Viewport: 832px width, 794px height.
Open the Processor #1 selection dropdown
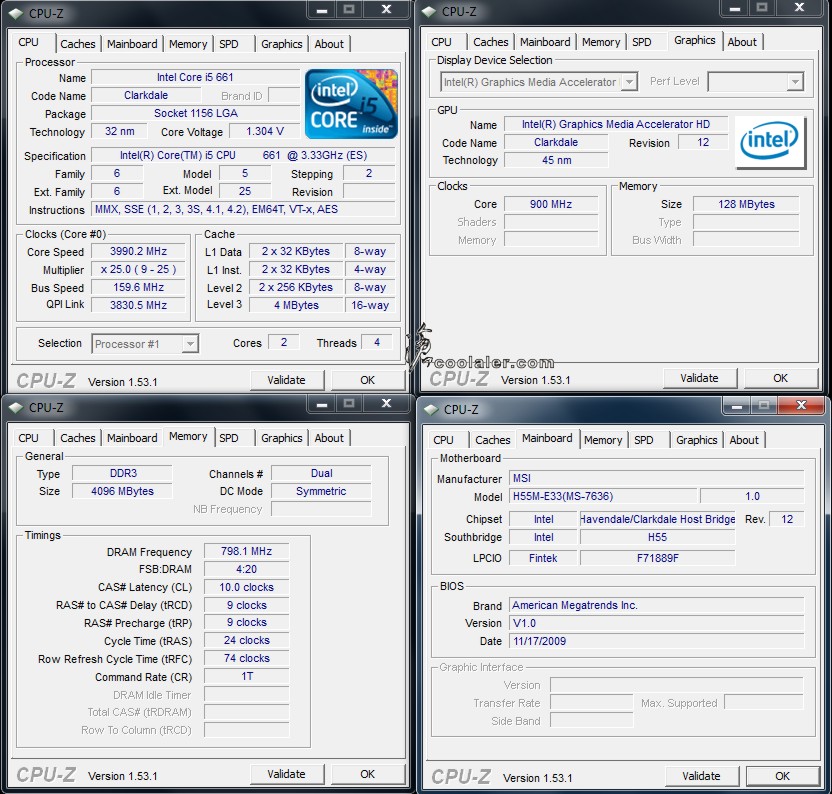pos(145,344)
